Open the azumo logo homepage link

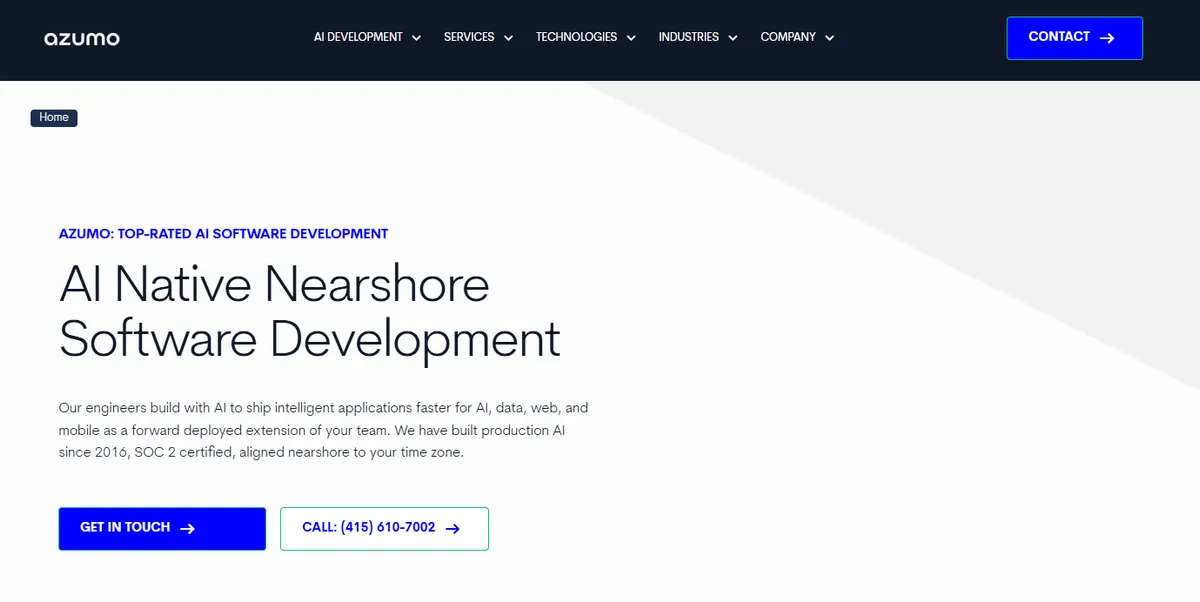pyautogui.click(x=82, y=39)
